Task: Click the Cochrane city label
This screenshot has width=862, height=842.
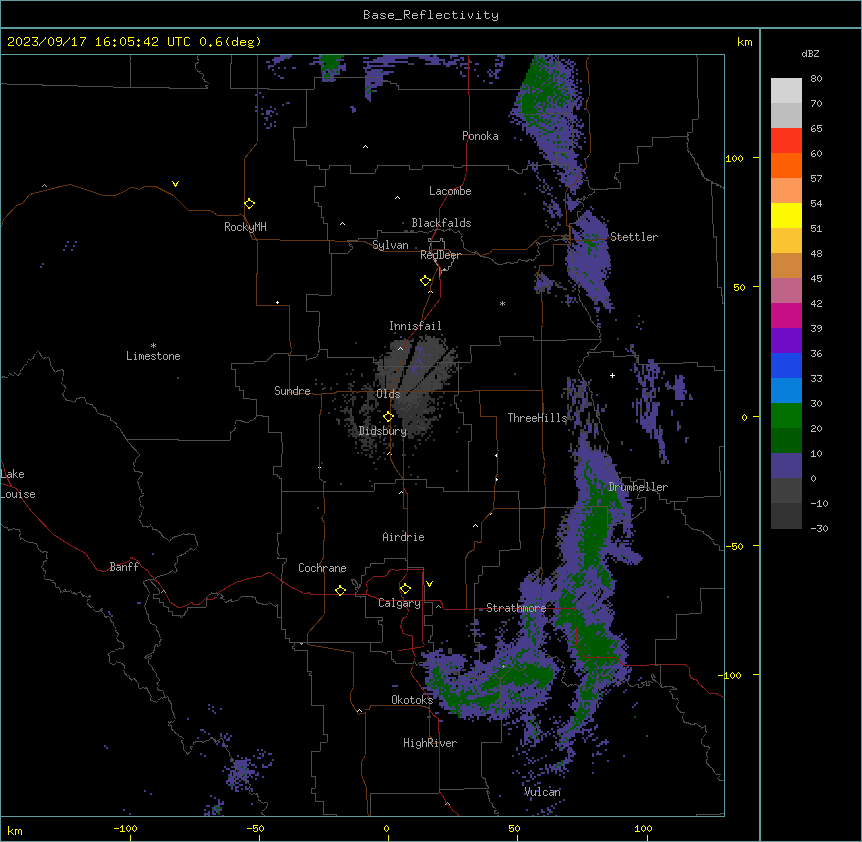Action: tap(322, 568)
